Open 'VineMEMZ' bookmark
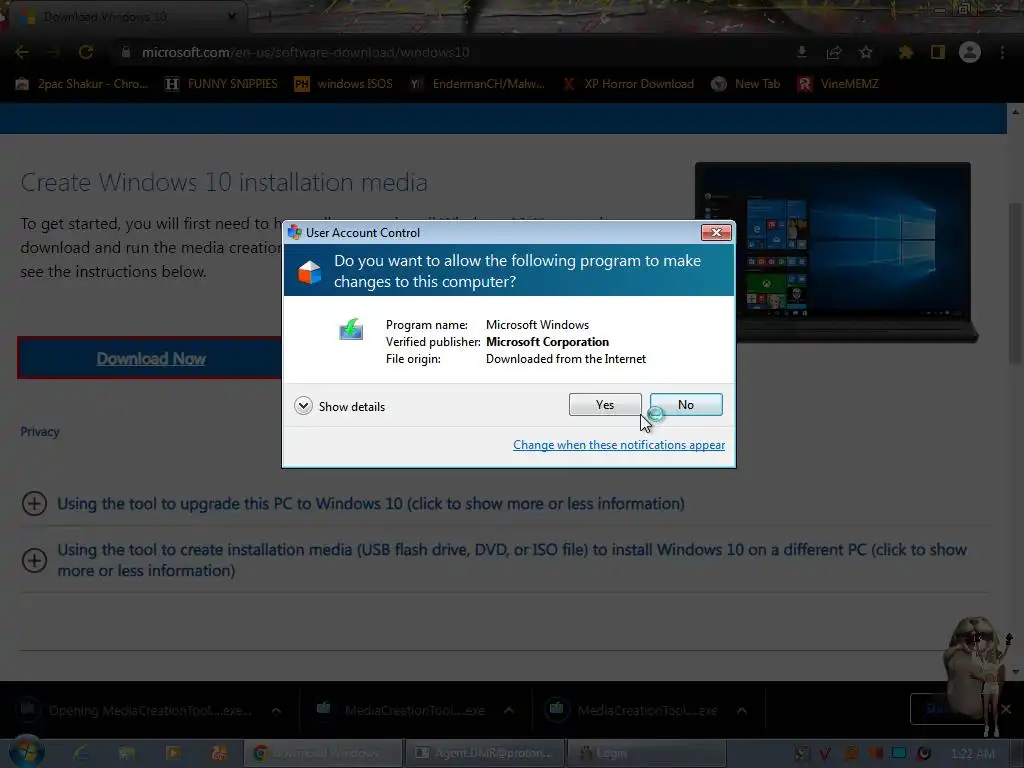 coord(838,84)
